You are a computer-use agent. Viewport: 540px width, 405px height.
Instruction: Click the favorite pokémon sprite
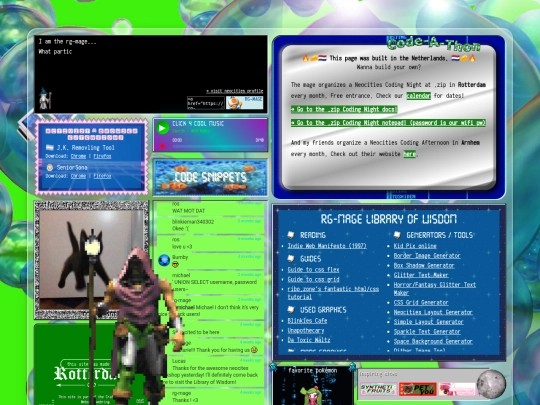click(x=313, y=396)
